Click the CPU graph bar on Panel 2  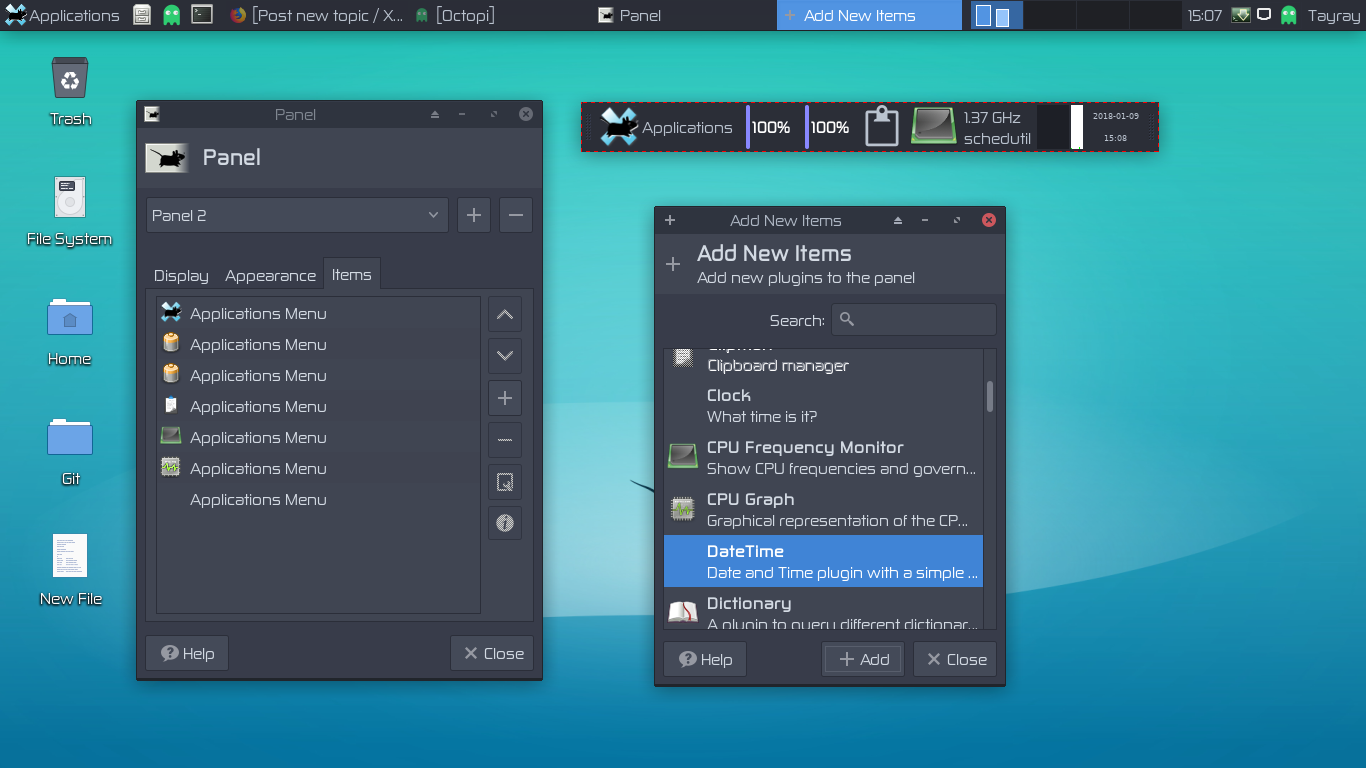(x=1061, y=127)
